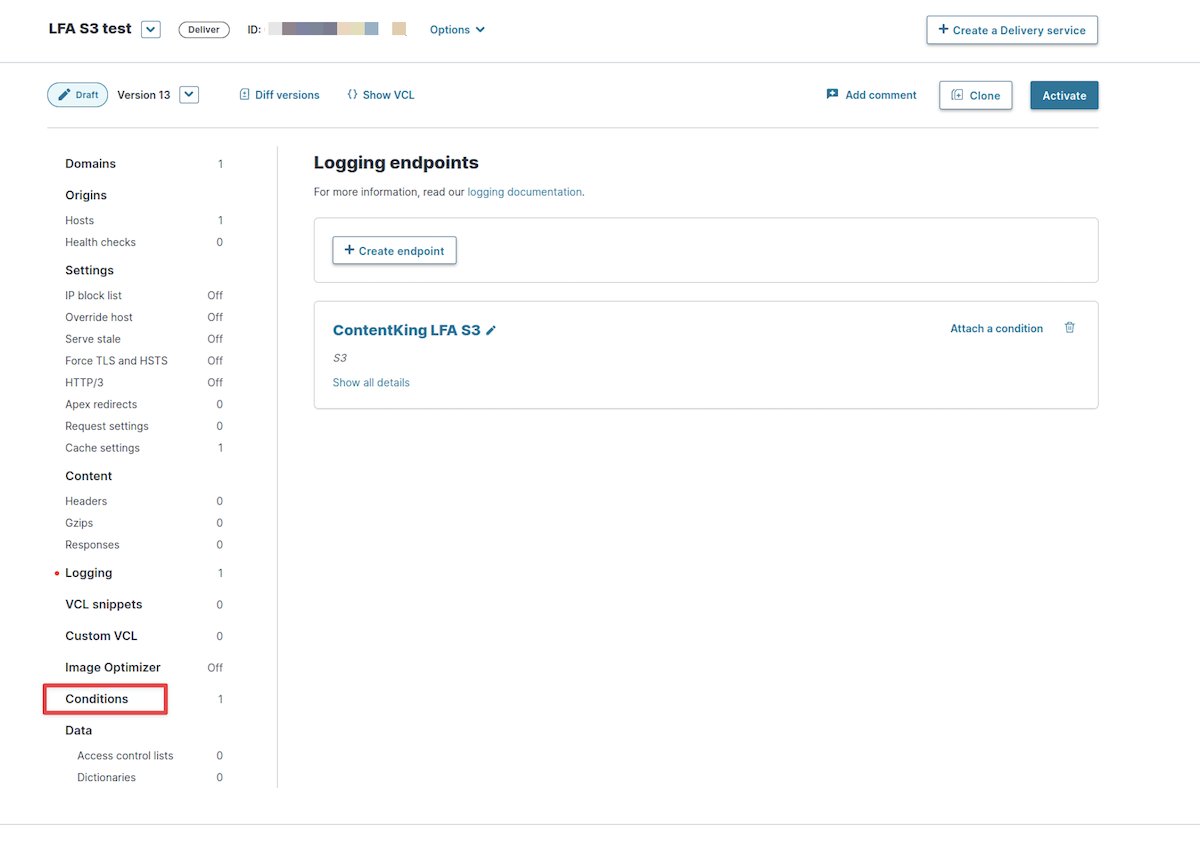Click the pencil icon beside ContentKing LFA S3
This screenshot has width=1200, height=850.
coord(491,330)
